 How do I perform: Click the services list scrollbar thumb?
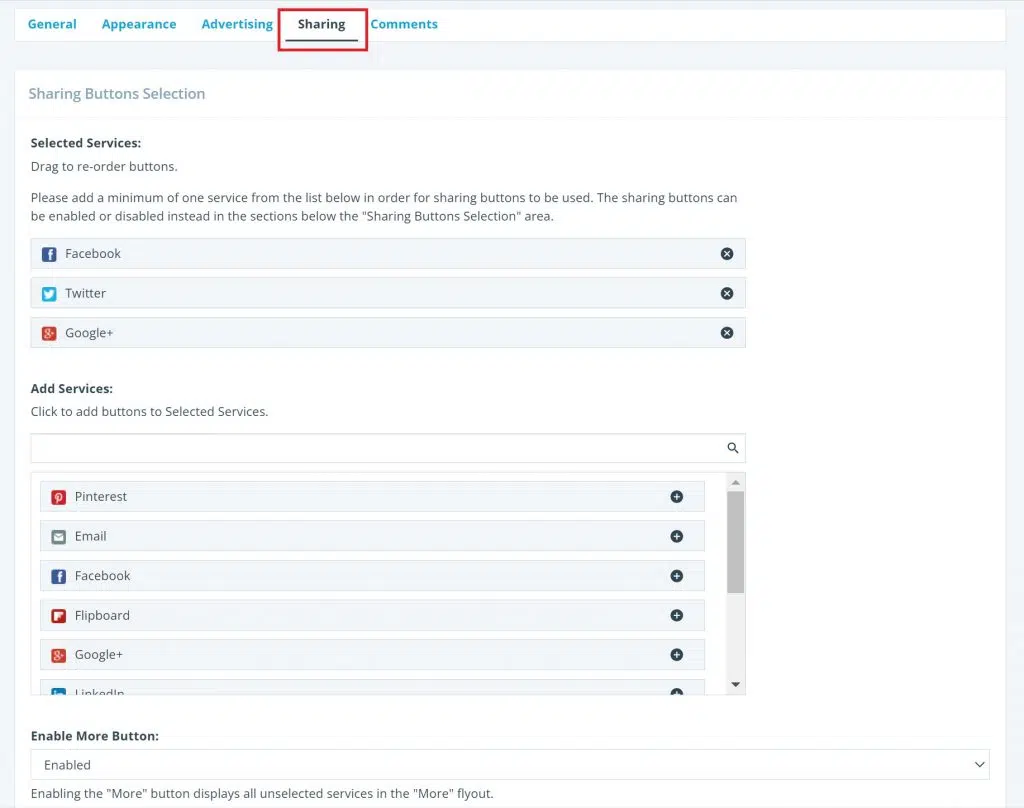(x=735, y=541)
